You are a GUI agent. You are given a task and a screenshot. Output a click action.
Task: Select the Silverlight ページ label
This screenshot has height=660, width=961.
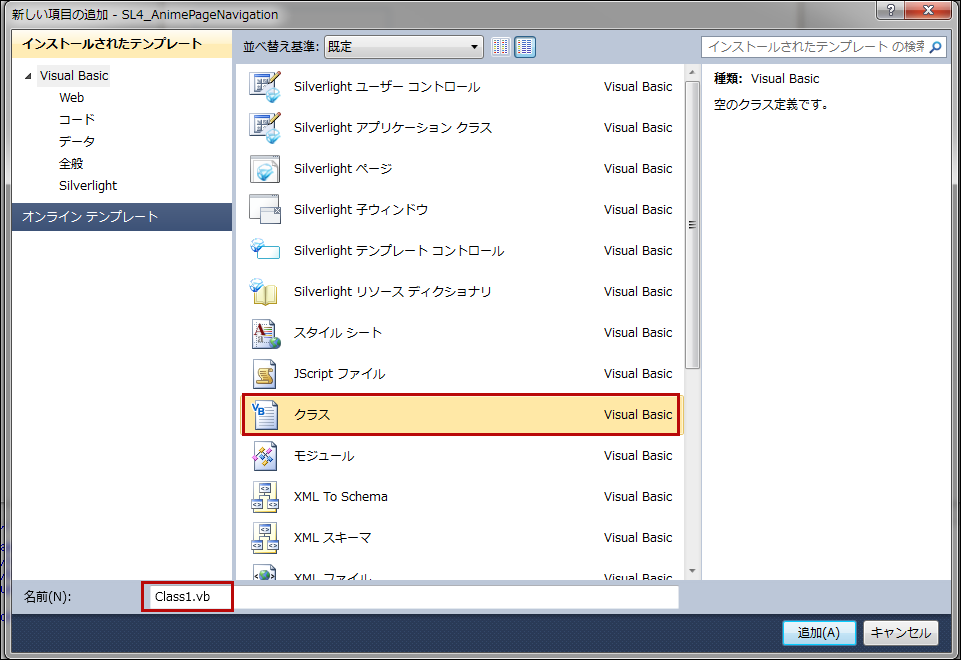click(x=343, y=169)
